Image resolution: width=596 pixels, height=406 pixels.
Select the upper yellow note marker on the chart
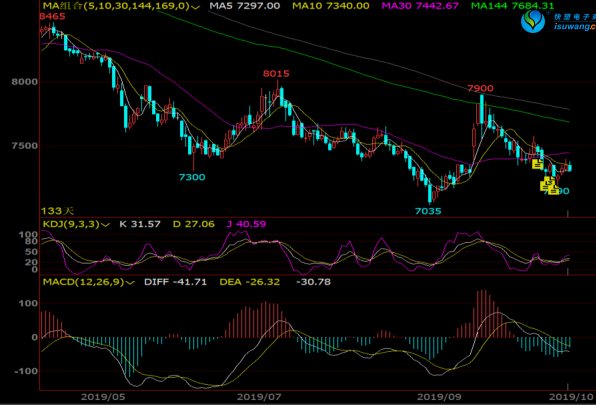(x=537, y=164)
